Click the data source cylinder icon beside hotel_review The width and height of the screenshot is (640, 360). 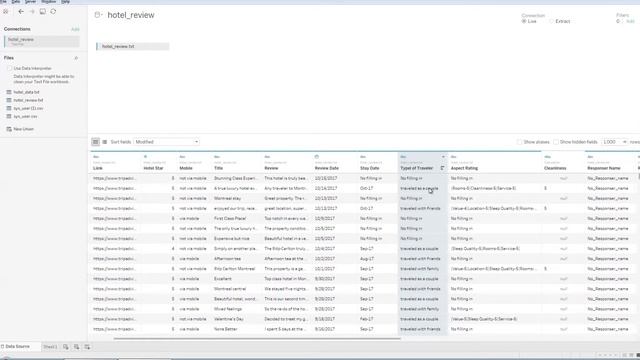[x=97, y=15]
